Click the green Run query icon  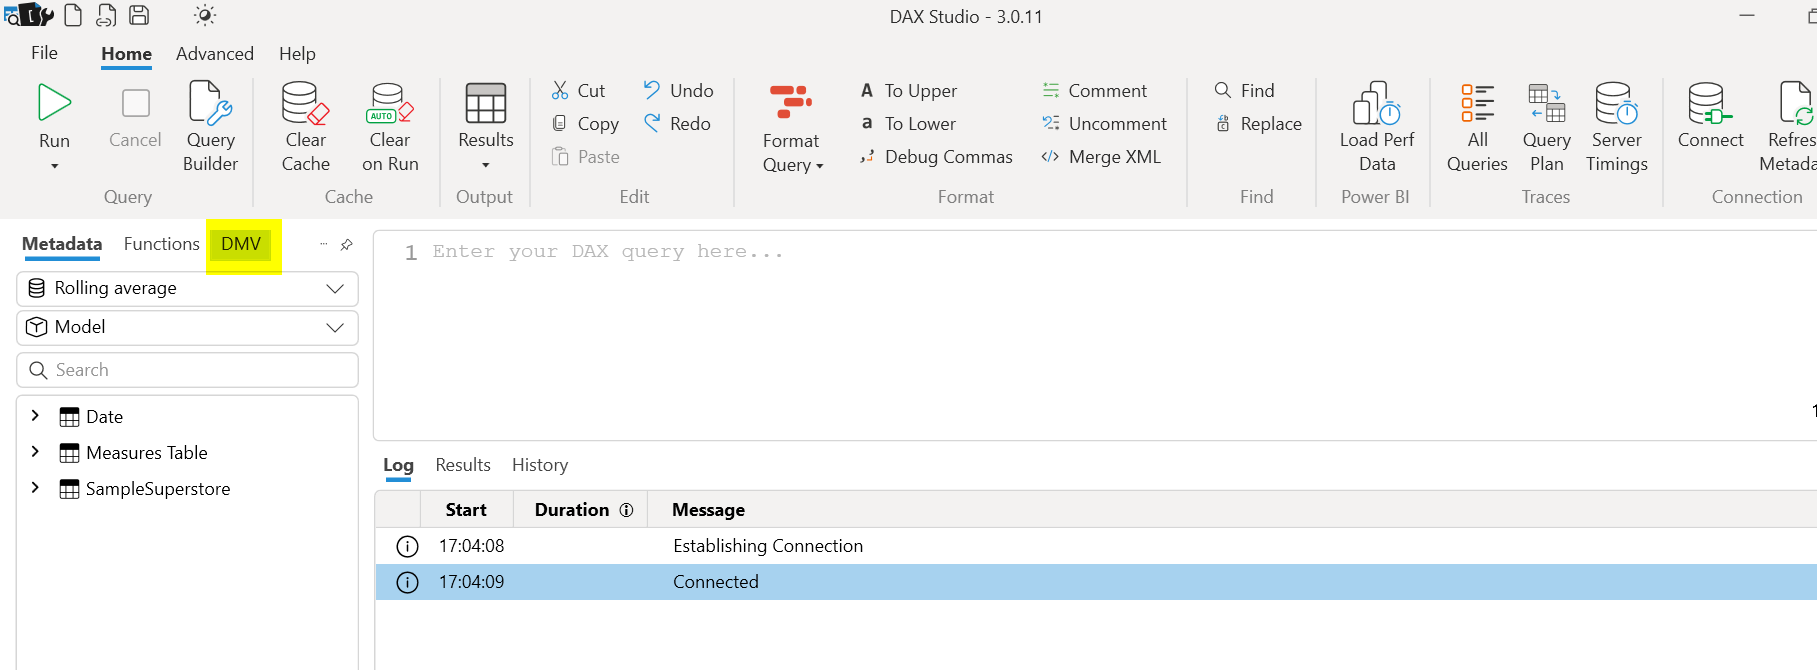pos(54,103)
